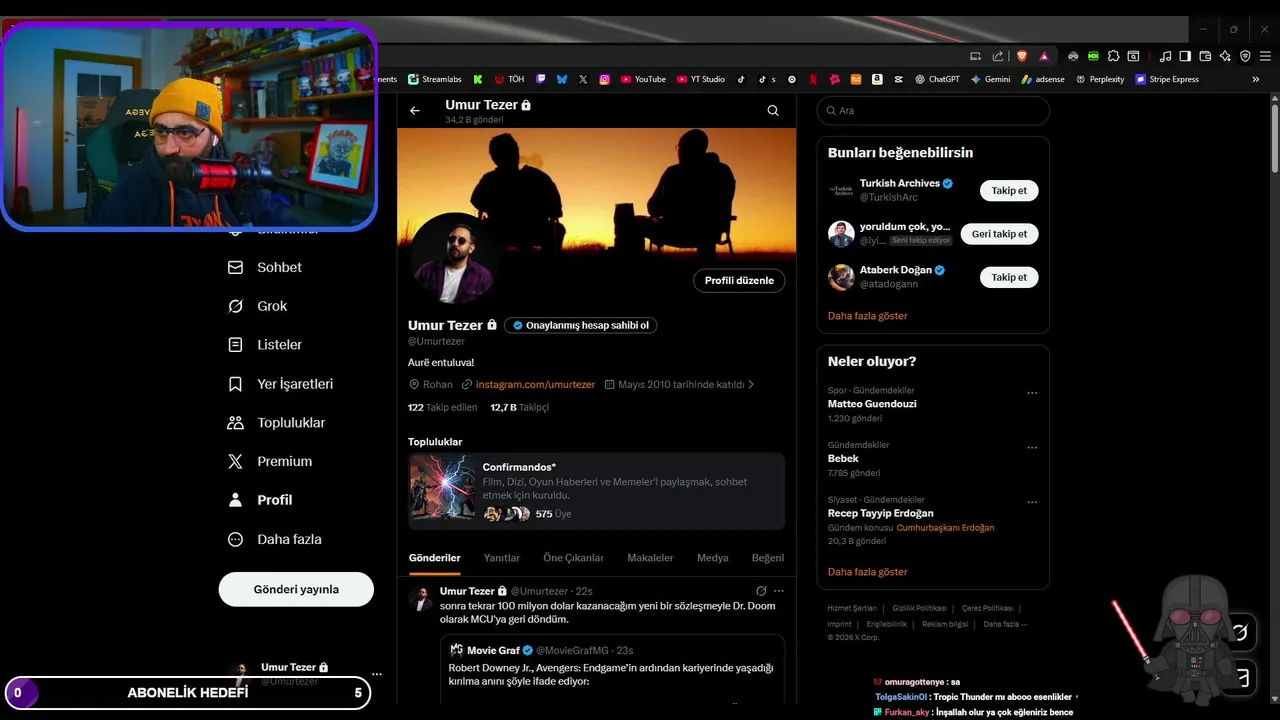The image size is (1280, 720).
Task: Click the Profili düzenle button
Action: [x=739, y=281]
